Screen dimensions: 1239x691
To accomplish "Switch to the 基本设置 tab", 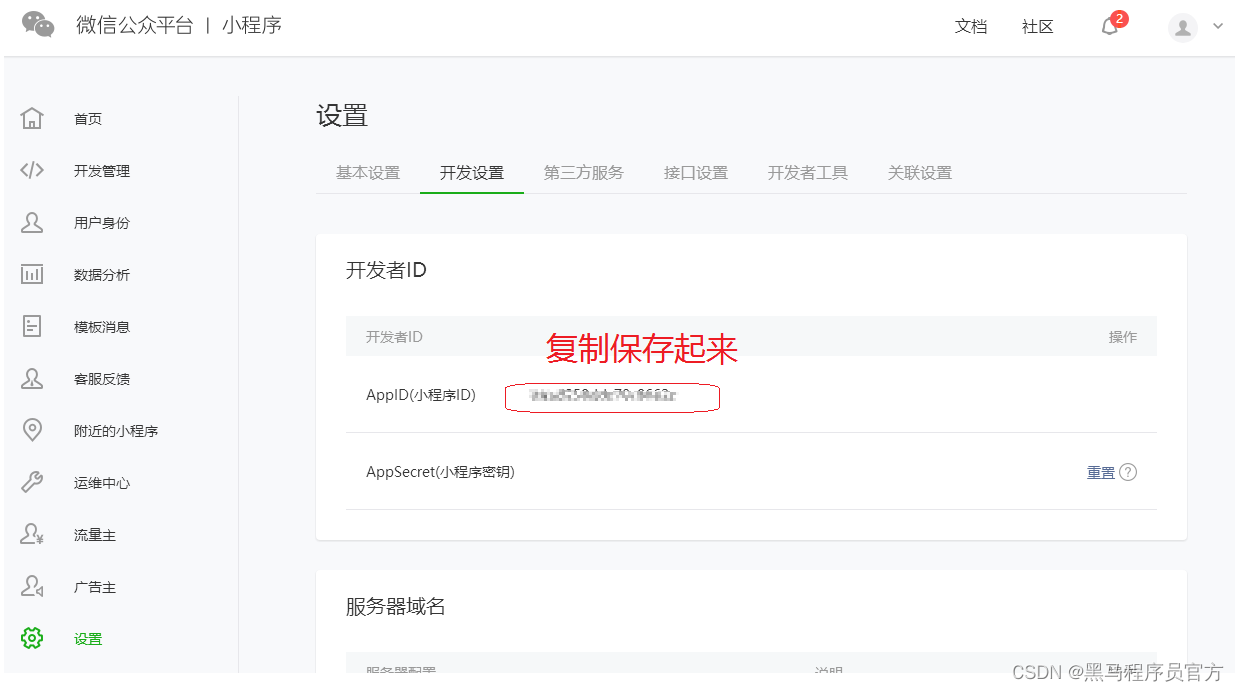I will [x=368, y=173].
